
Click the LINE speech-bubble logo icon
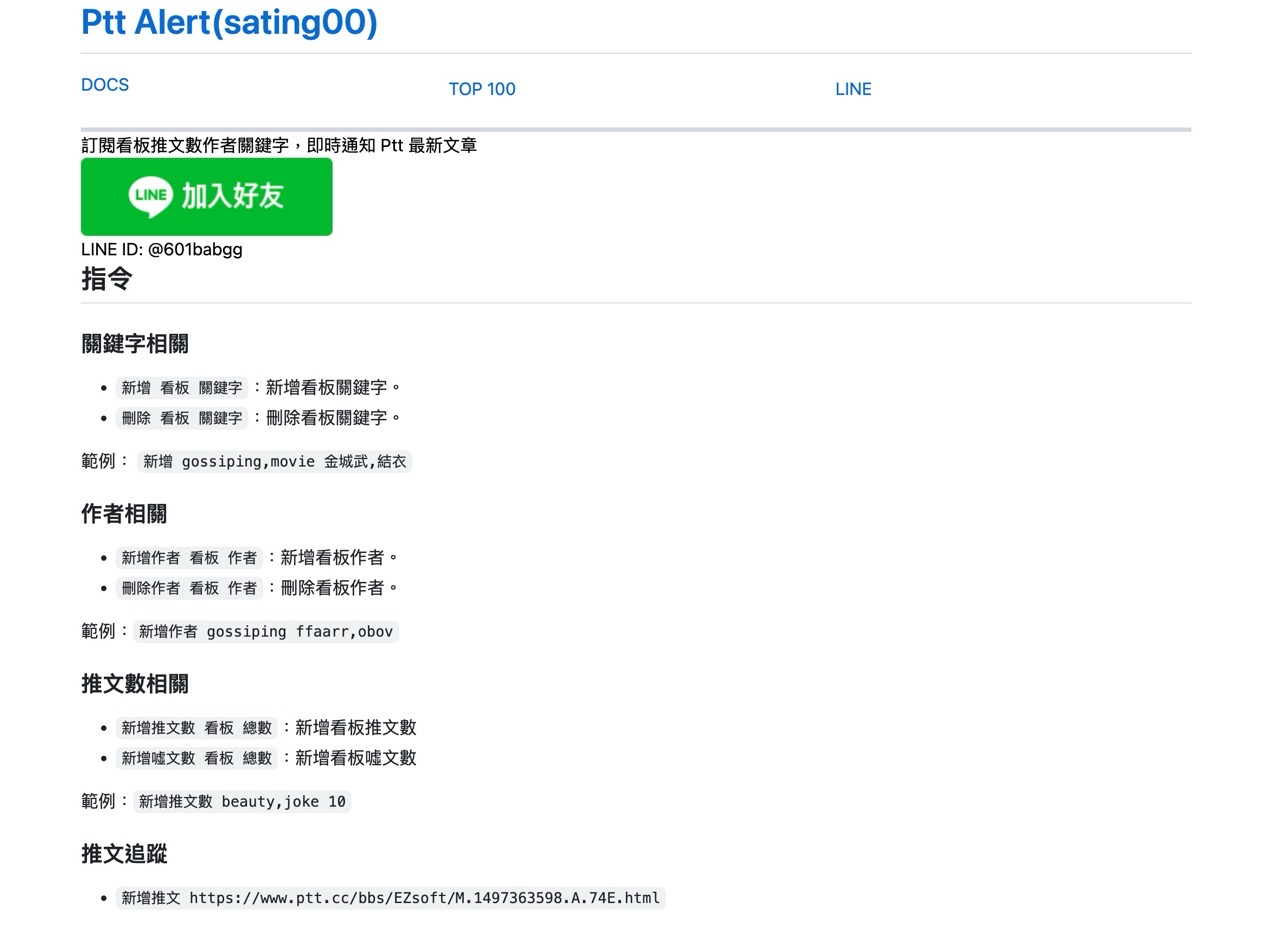151,196
